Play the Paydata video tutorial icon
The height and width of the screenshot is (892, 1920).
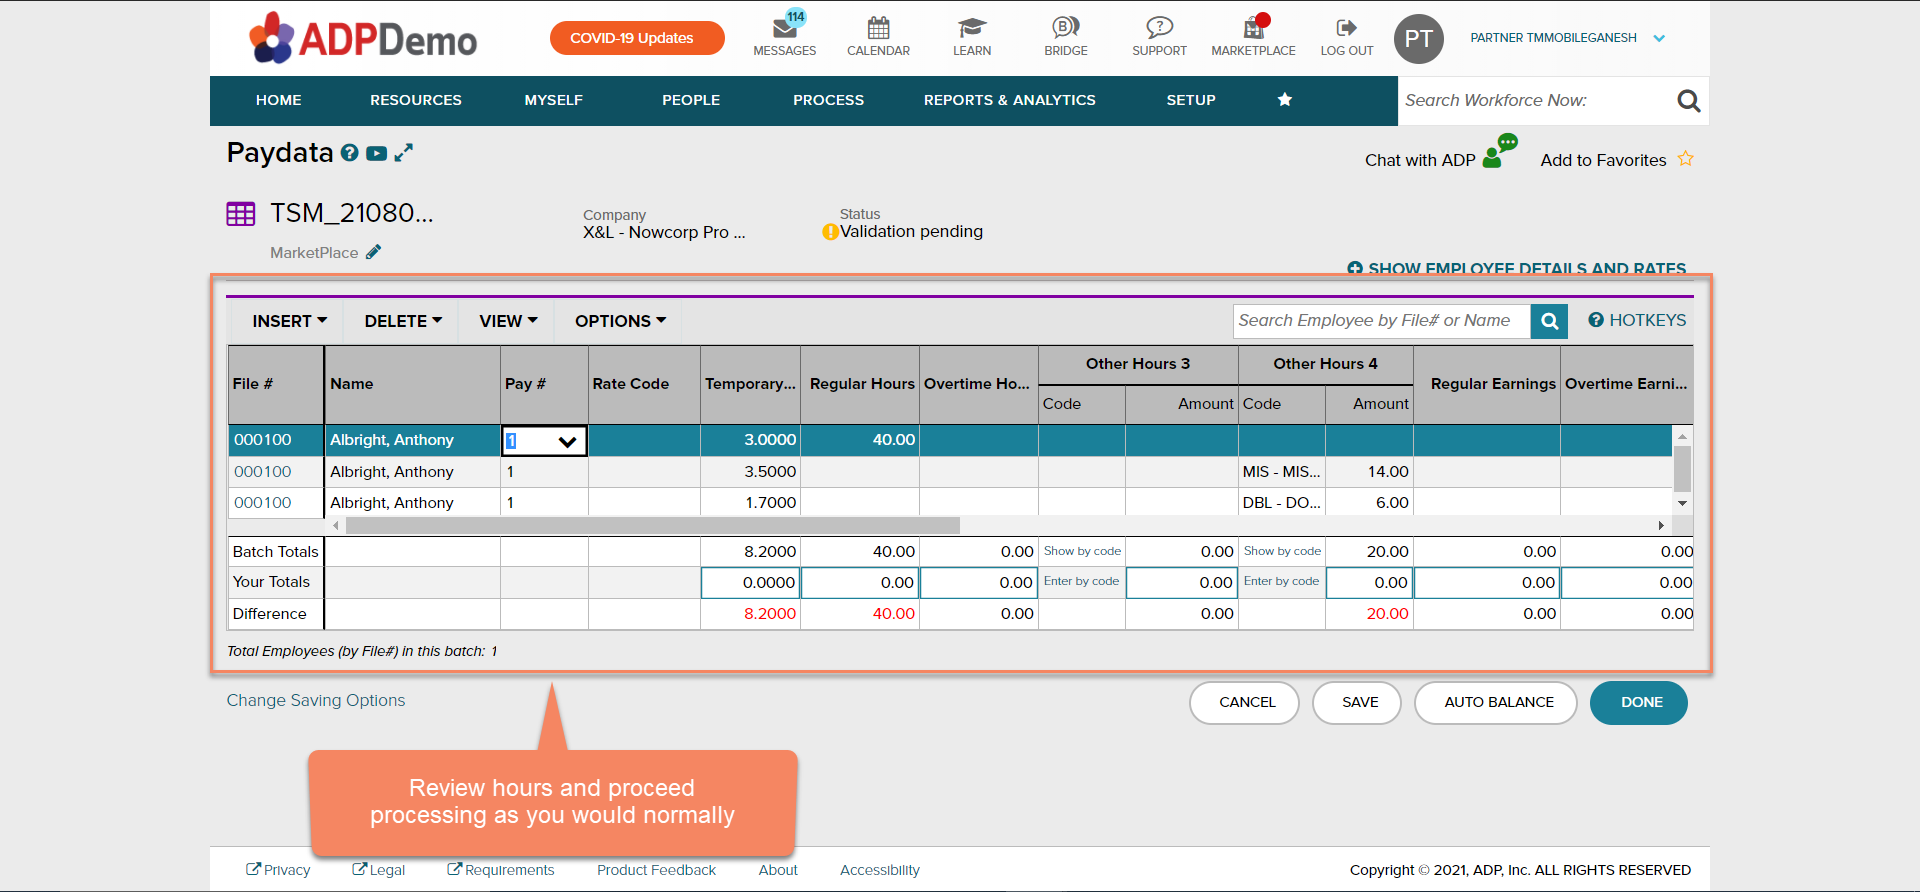click(x=376, y=153)
